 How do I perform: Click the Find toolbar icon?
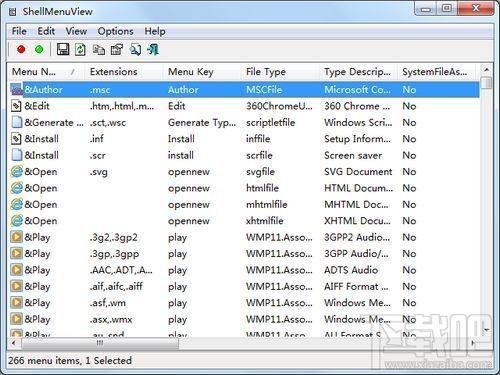pos(135,50)
